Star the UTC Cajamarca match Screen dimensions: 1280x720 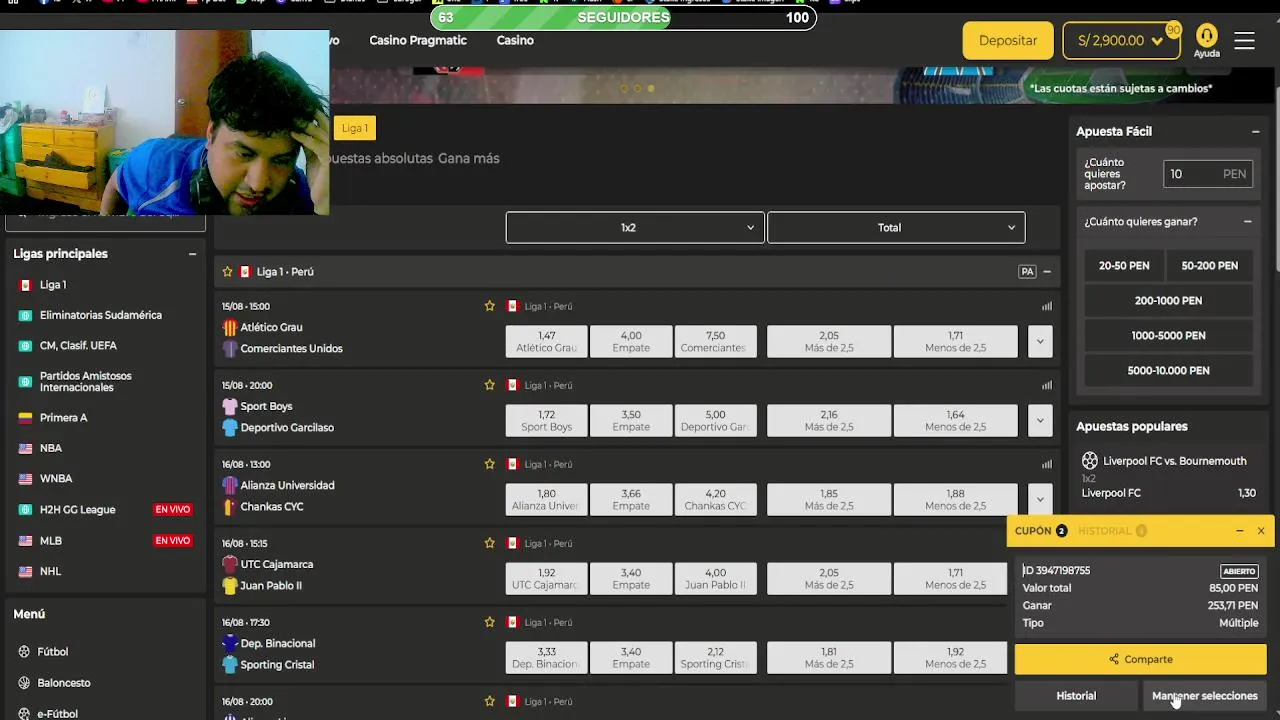(x=489, y=543)
